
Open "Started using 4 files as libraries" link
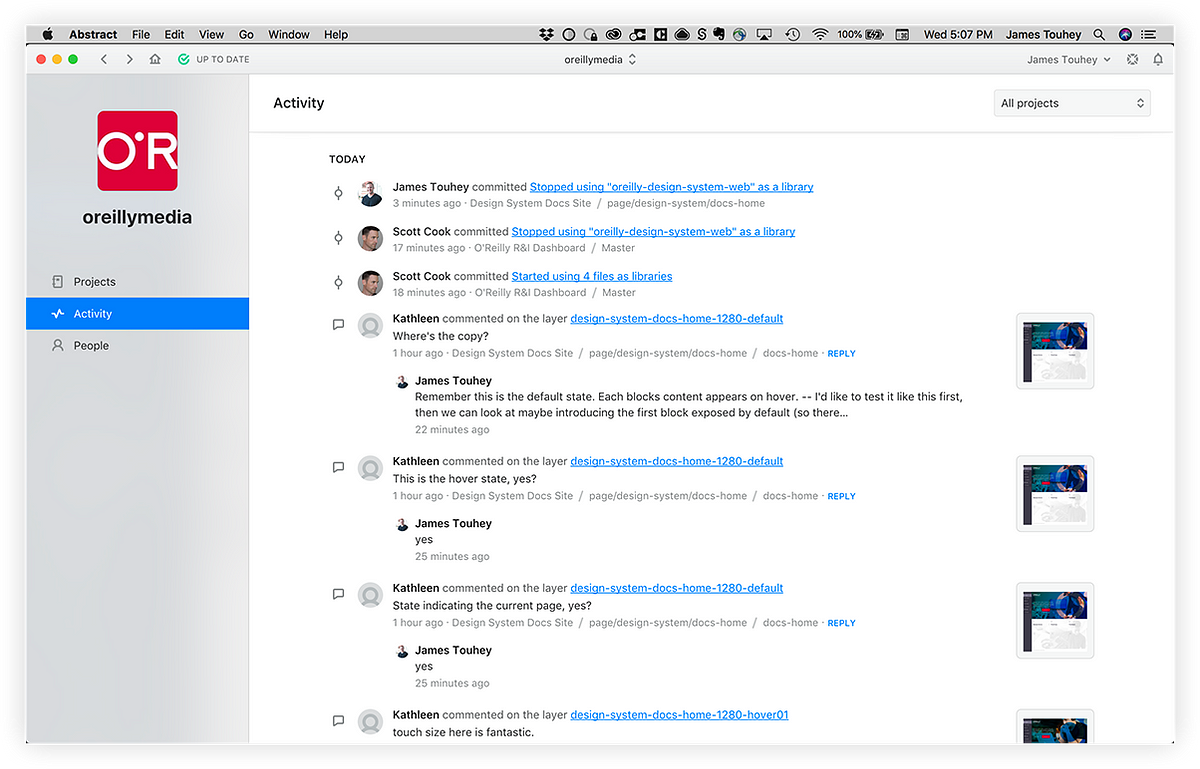[x=592, y=276]
